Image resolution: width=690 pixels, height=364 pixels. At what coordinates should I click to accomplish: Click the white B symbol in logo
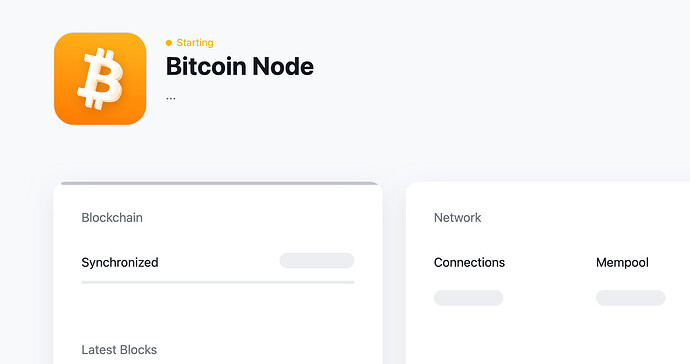pos(100,79)
